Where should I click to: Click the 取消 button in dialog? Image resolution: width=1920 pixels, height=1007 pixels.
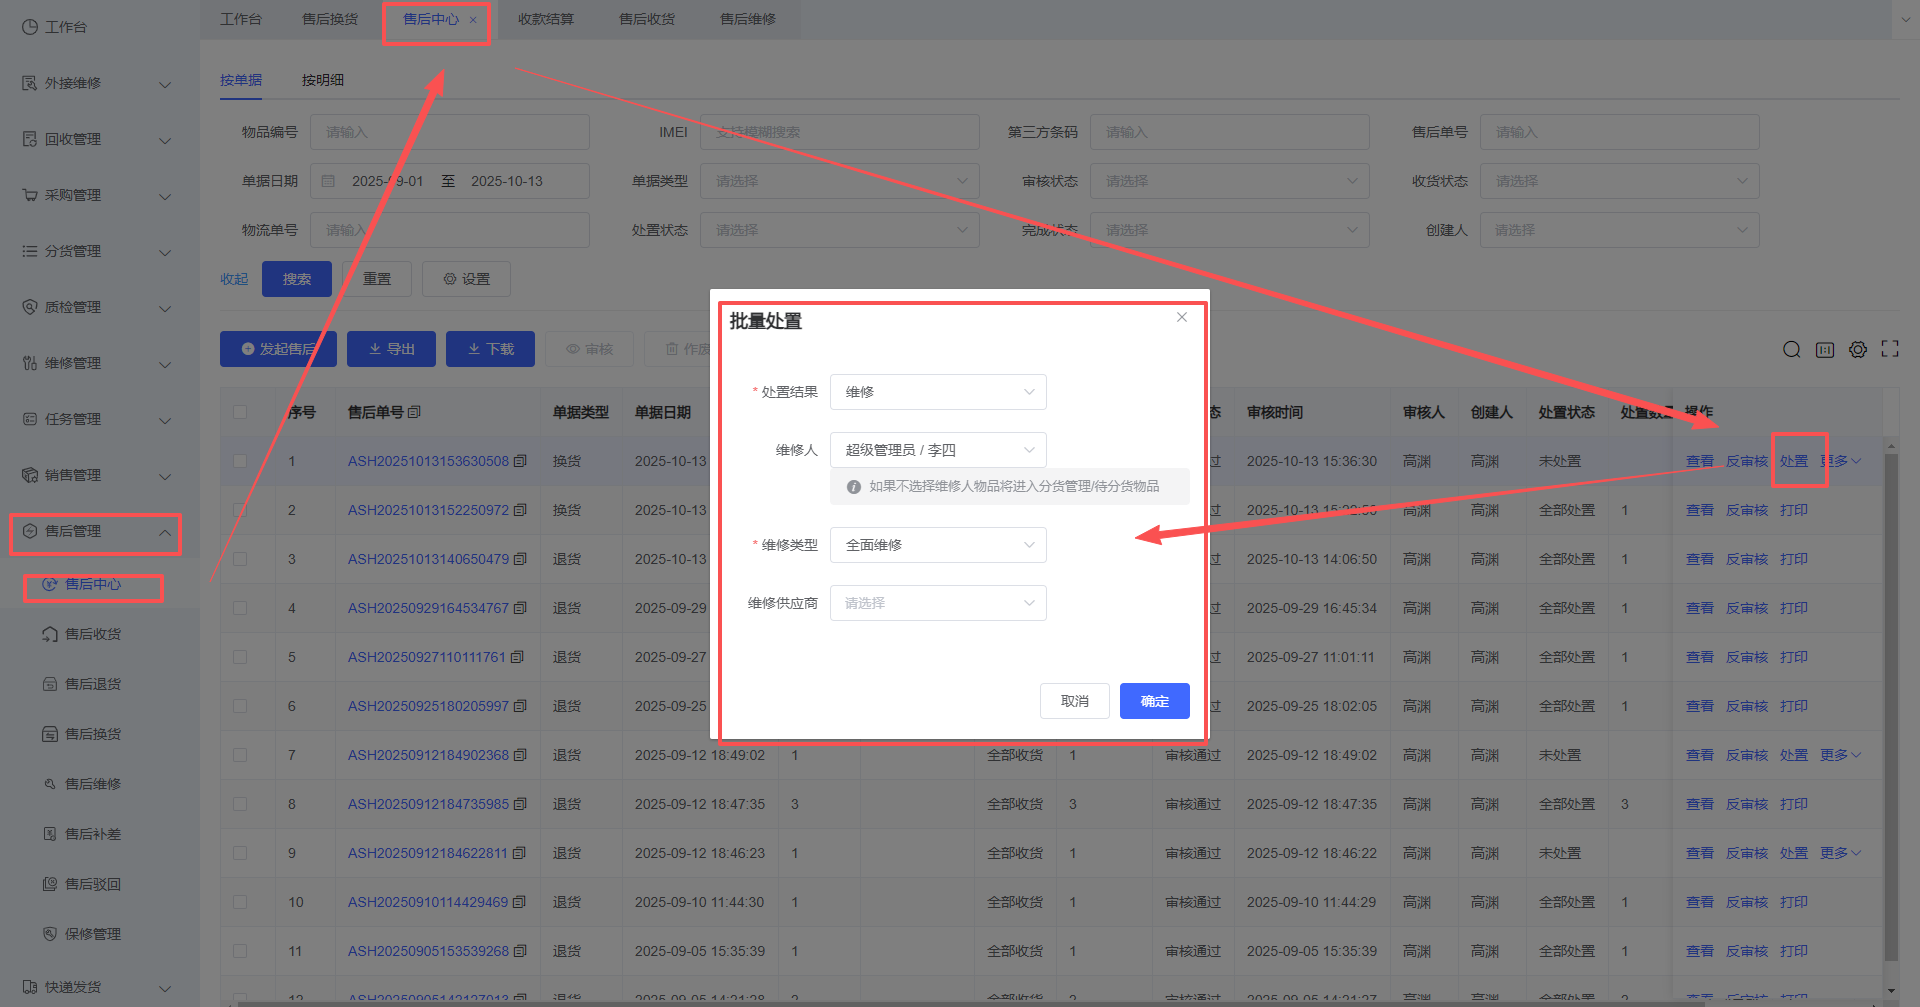click(x=1074, y=701)
